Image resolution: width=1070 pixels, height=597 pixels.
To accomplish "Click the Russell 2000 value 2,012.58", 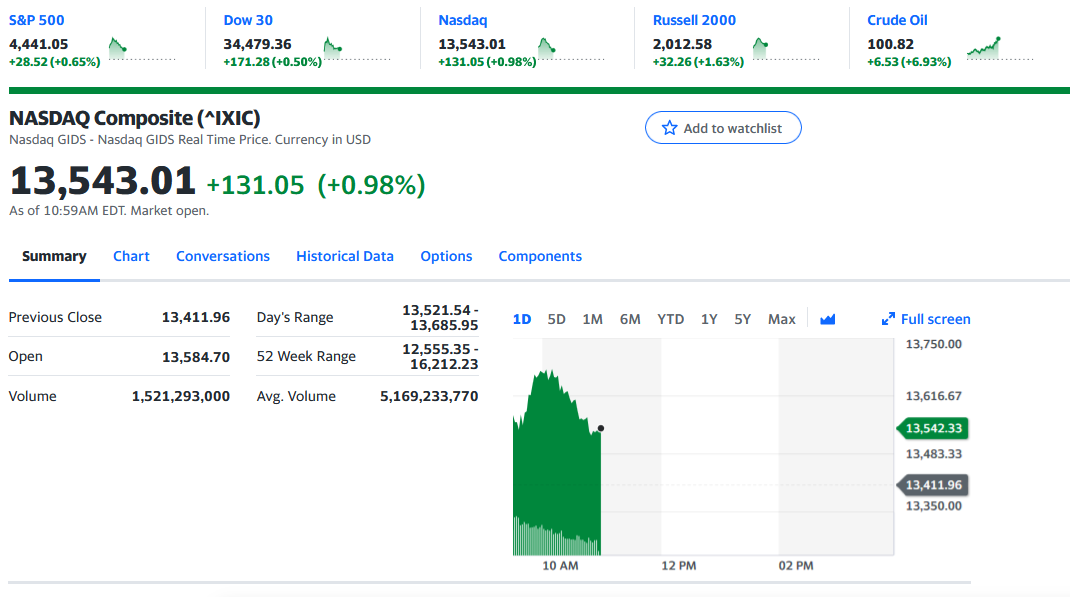I will point(682,44).
